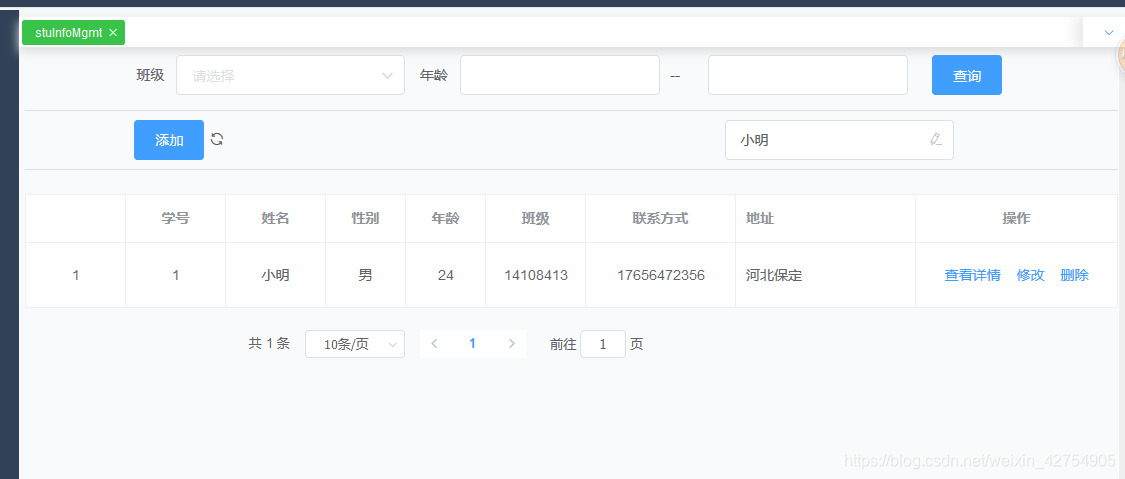
Task: Open 查看详情 for 小明
Action: click(972, 275)
